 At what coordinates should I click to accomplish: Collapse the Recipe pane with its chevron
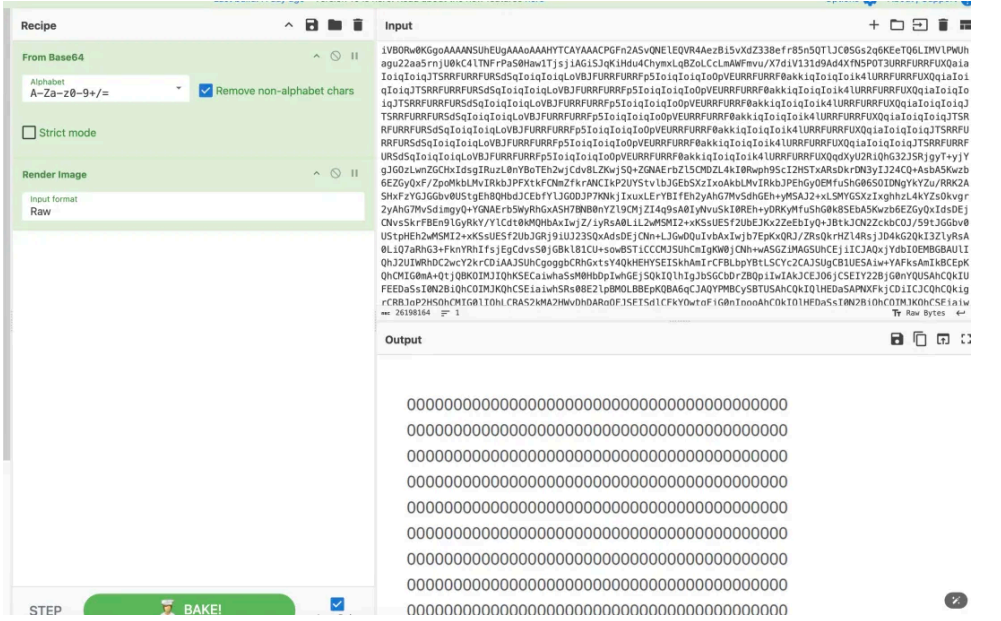(x=289, y=26)
